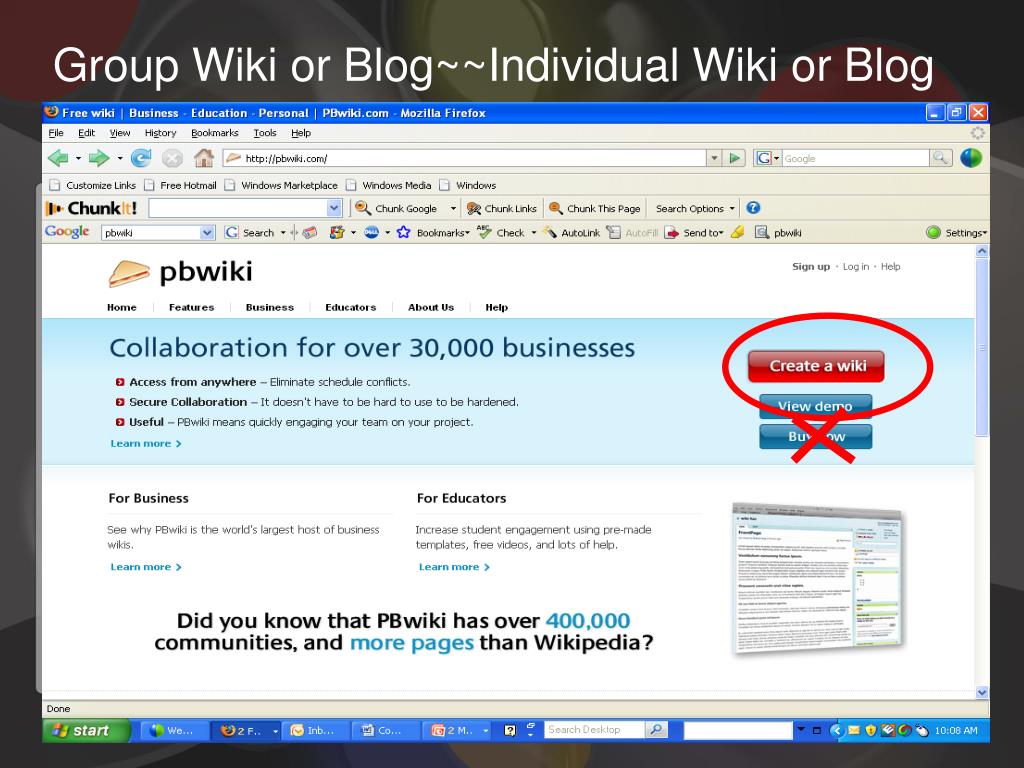This screenshot has width=1024, height=768.
Task: Open the Tools menu
Action: (x=264, y=133)
